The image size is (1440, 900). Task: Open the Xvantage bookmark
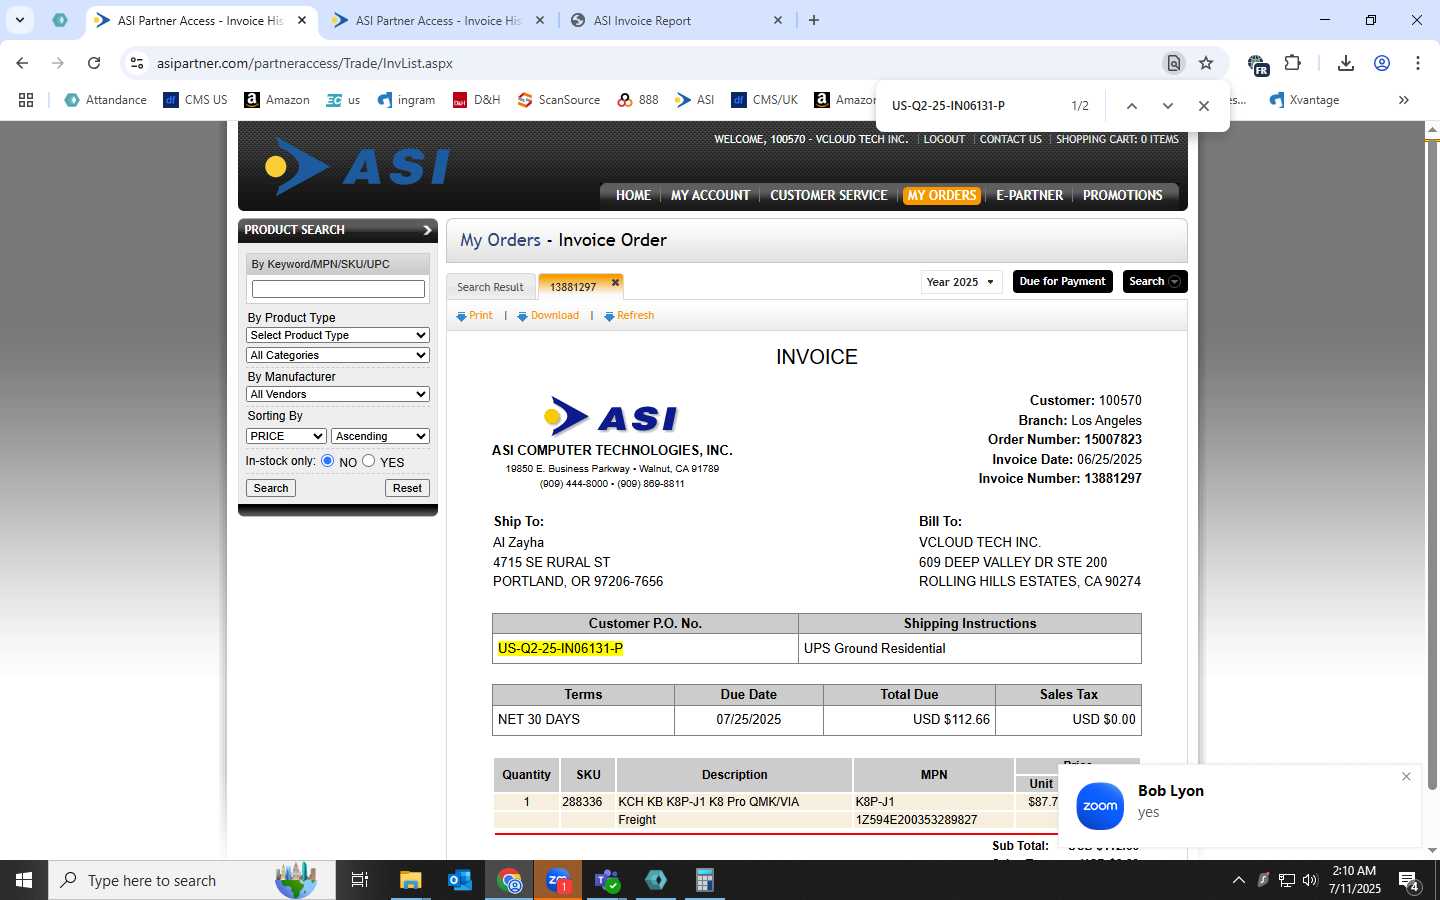(1304, 100)
